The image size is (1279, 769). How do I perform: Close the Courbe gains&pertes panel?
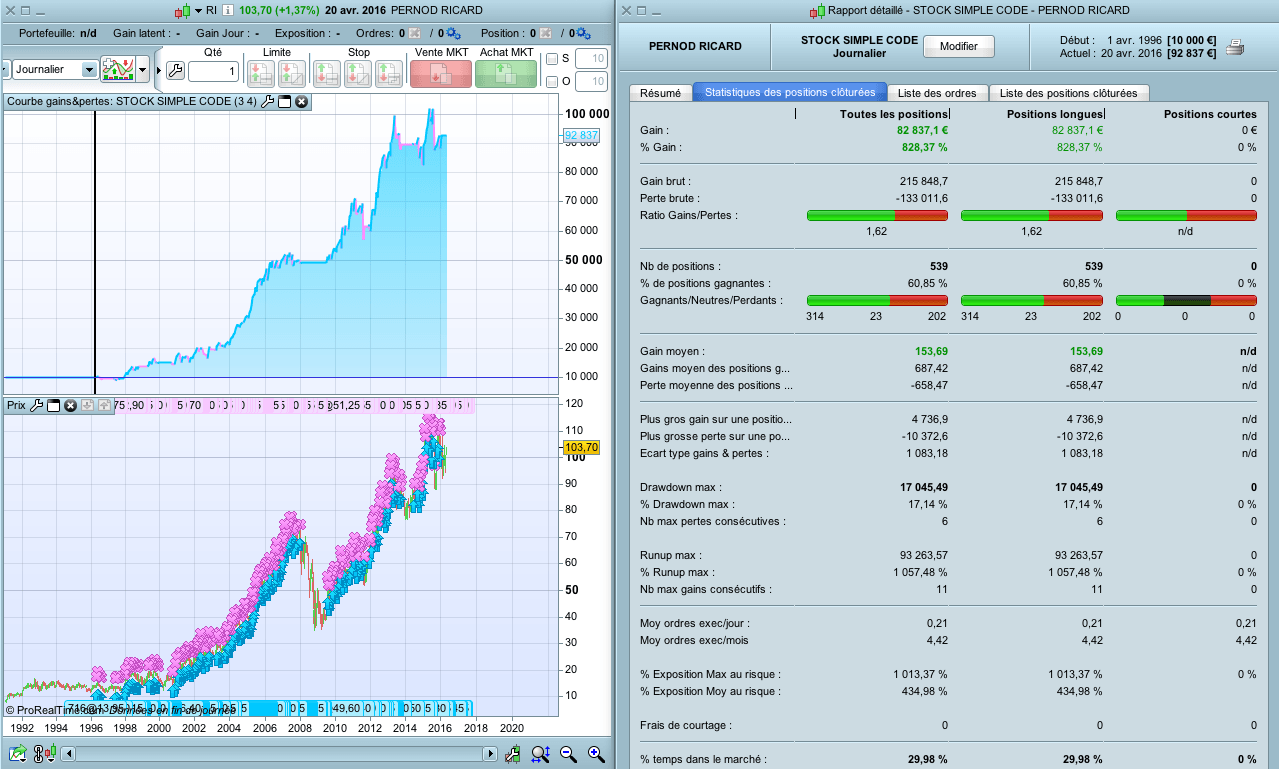(301, 101)
